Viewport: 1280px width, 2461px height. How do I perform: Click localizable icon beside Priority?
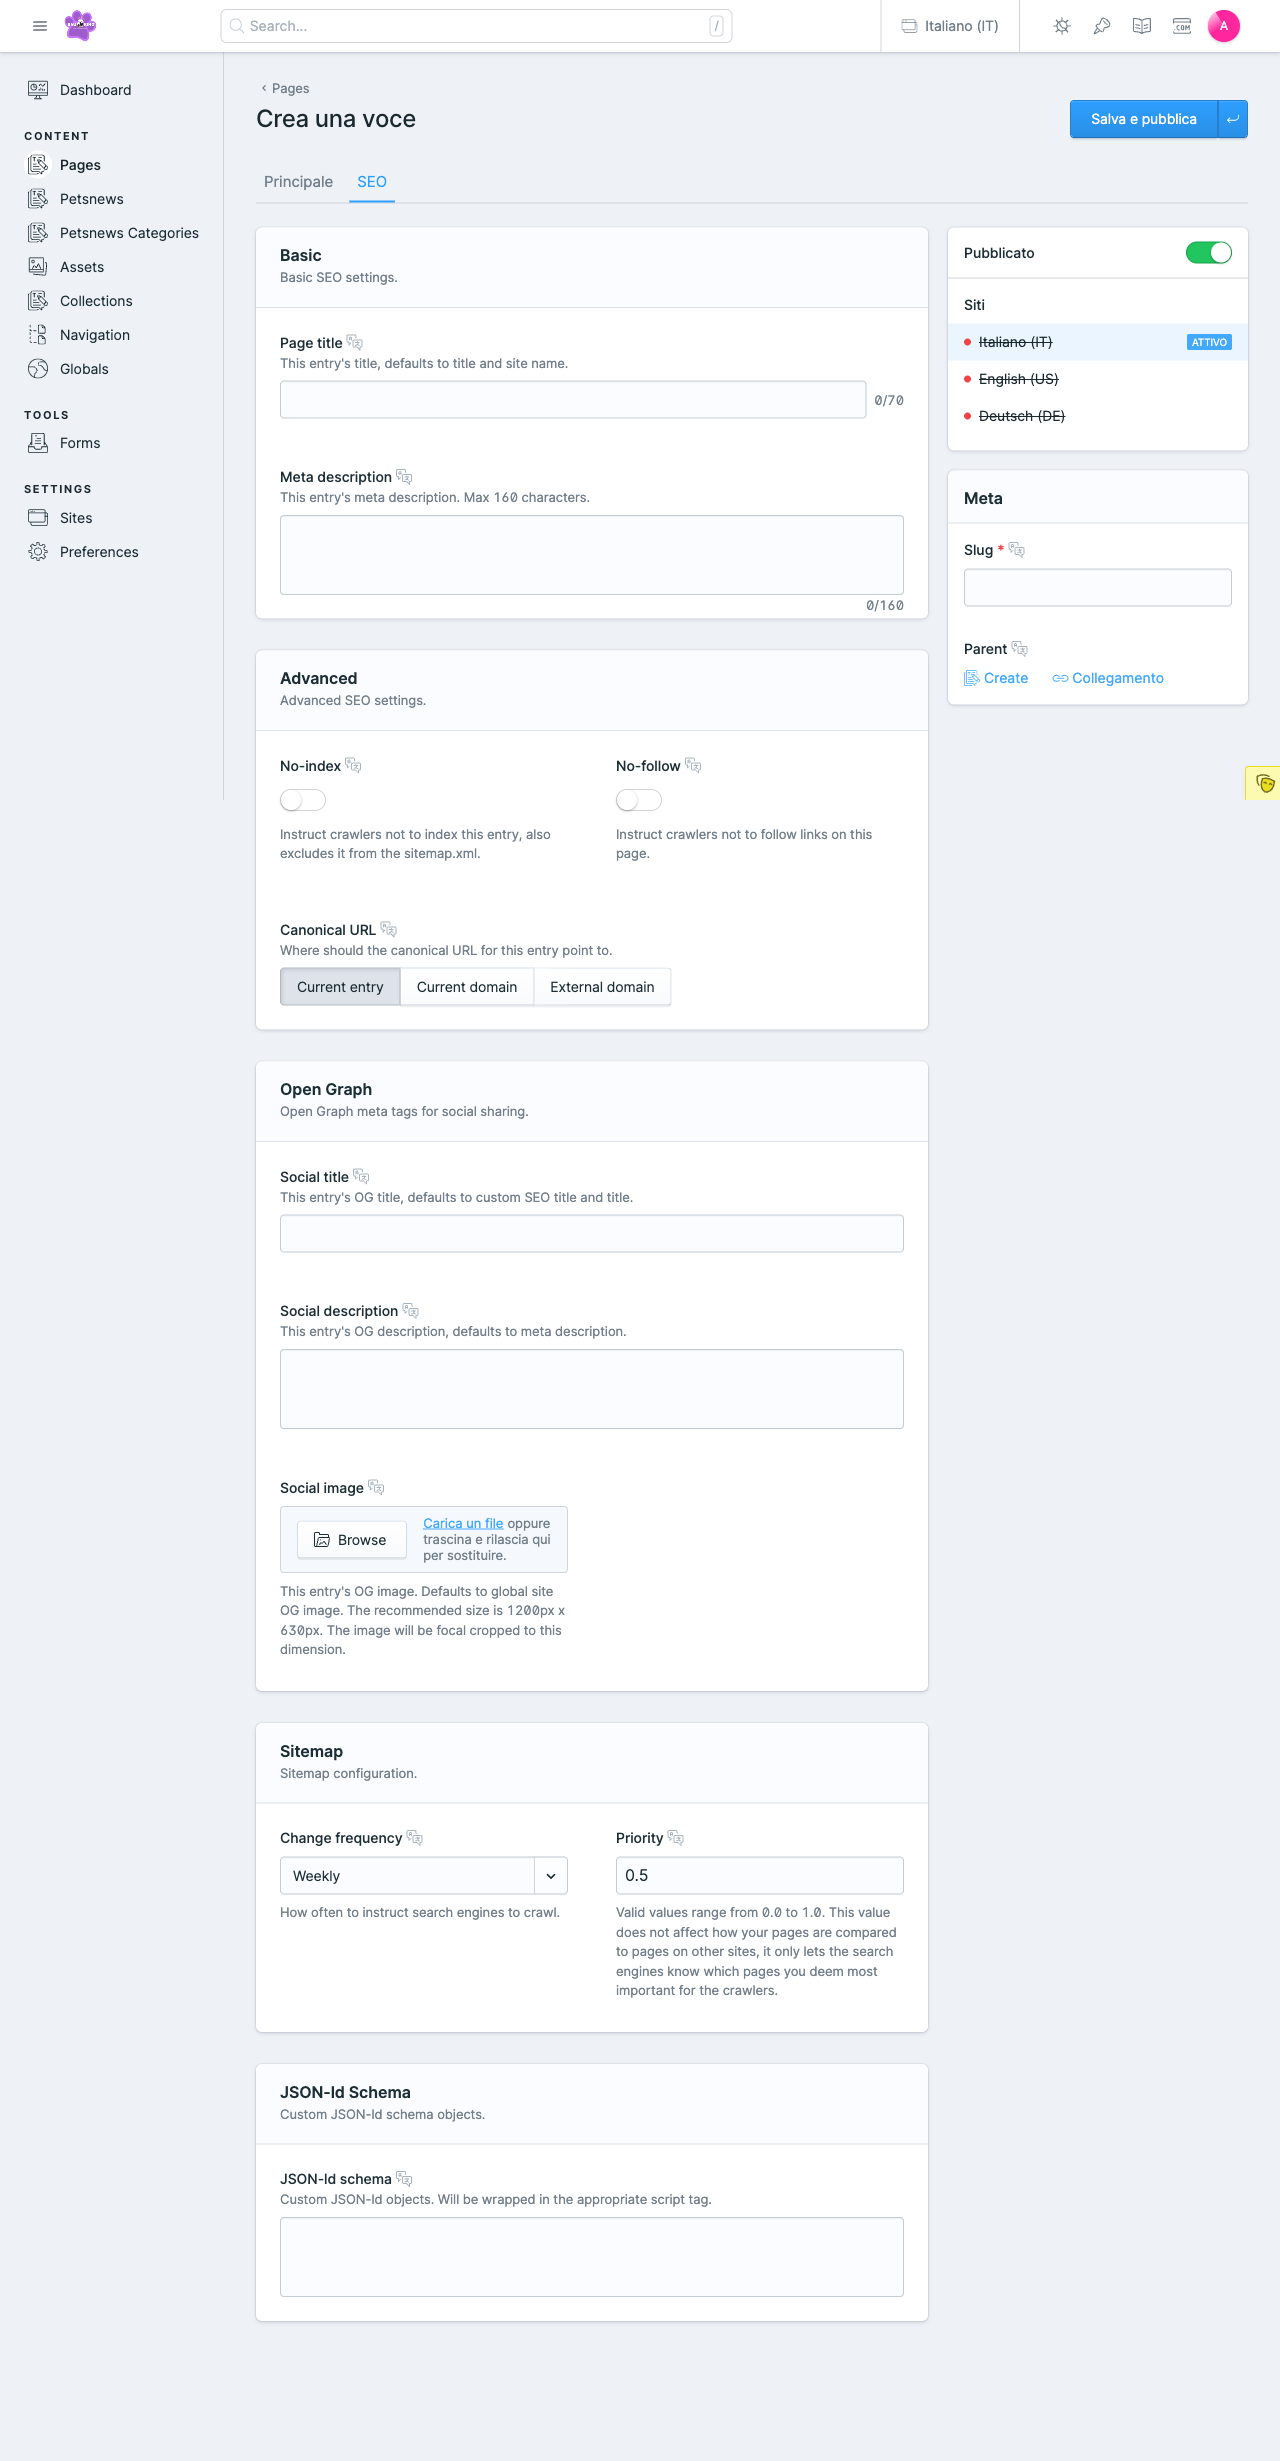click(x=676, y=1837)
